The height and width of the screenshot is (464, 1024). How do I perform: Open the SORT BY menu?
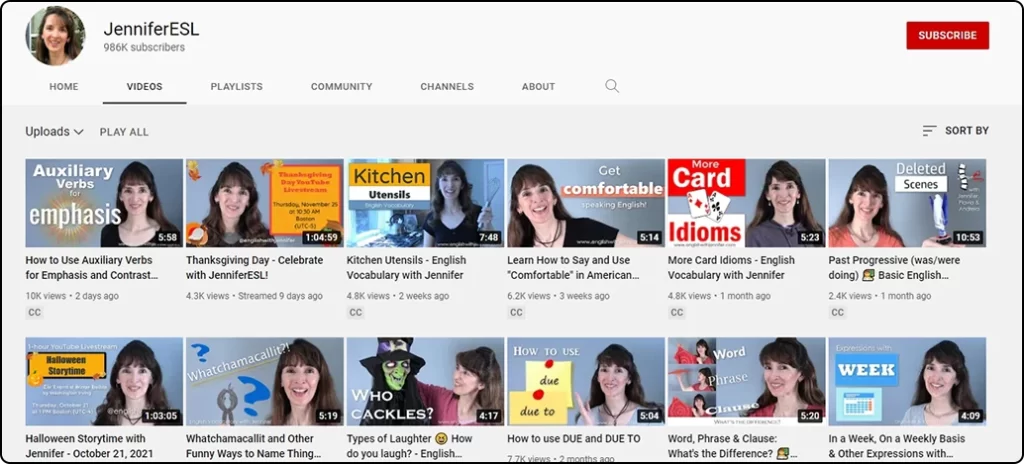[955, 131]
